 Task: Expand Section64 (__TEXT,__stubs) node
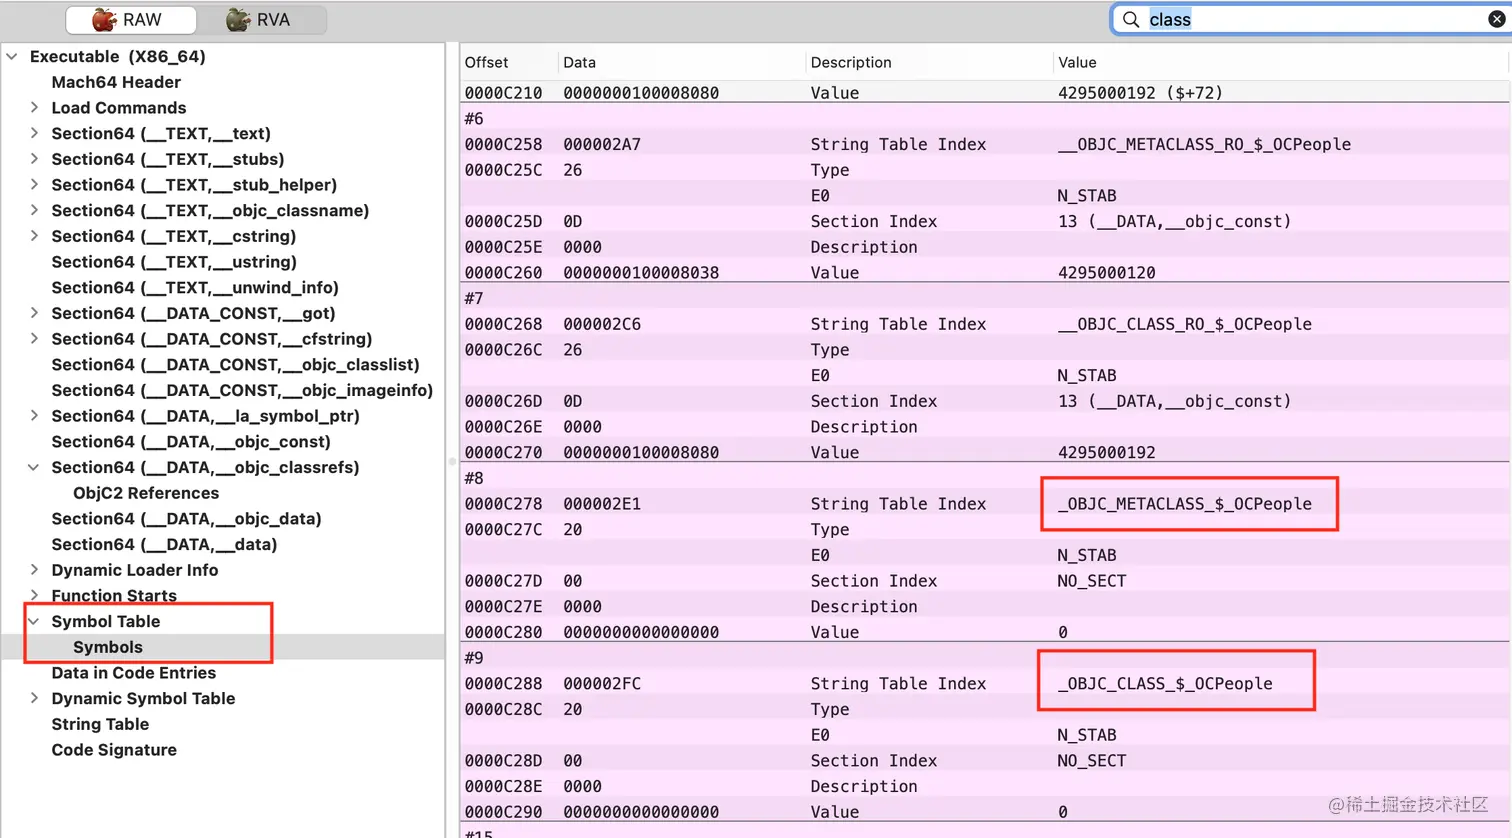(34, 159)
